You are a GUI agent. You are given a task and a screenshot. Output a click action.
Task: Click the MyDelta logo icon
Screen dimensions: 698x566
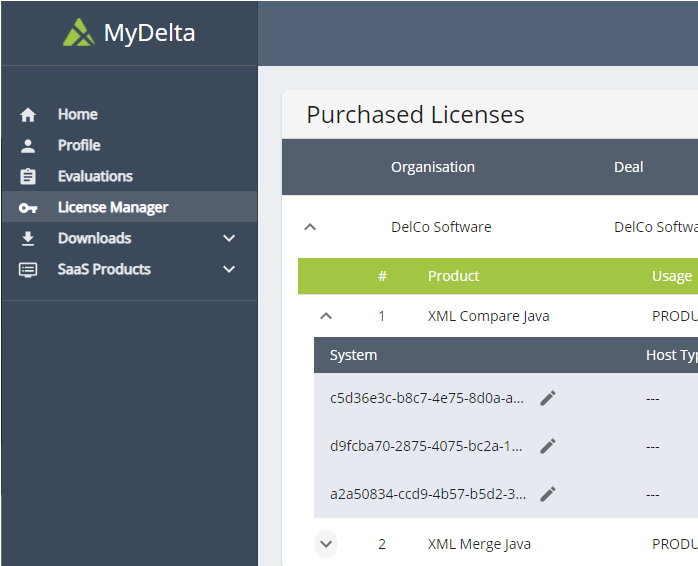(79, 33)
